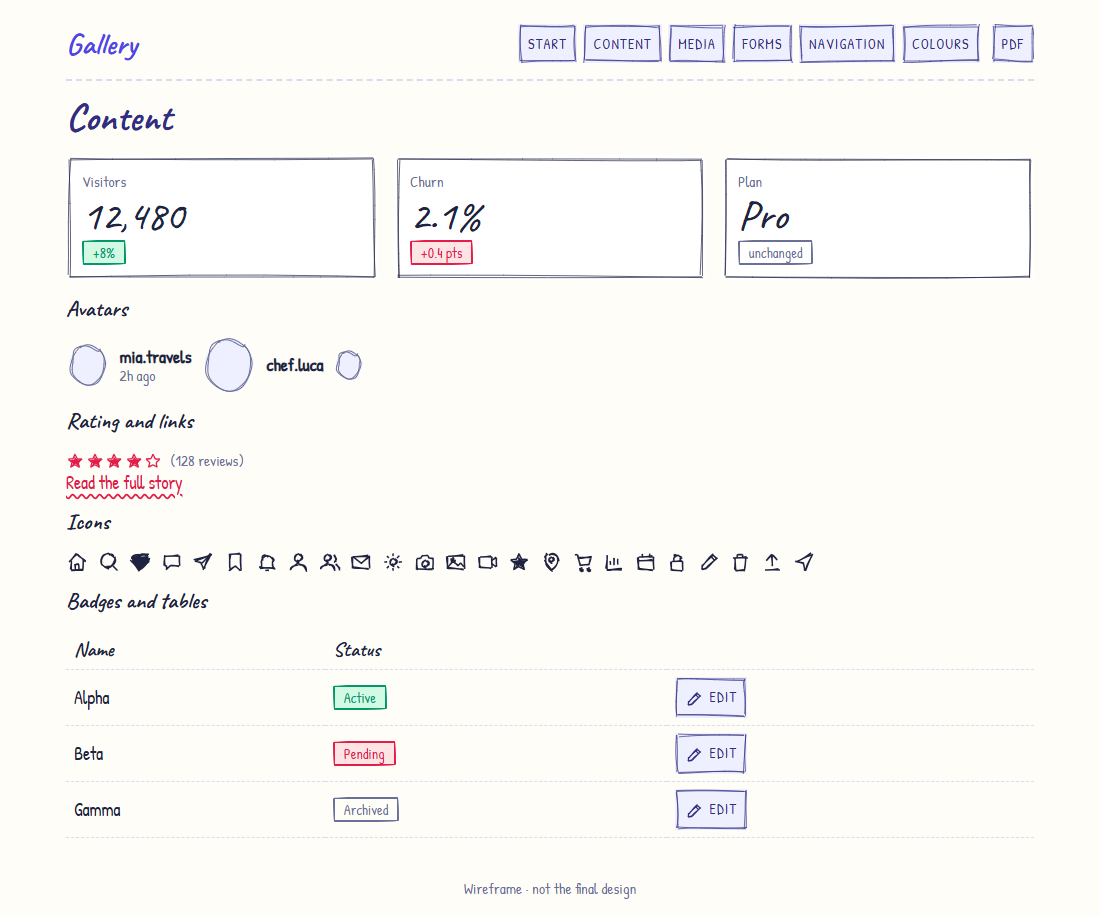The image size is (1100, 915).
Task: Open the Start tab in the navigation
Action: pos(547,44)
